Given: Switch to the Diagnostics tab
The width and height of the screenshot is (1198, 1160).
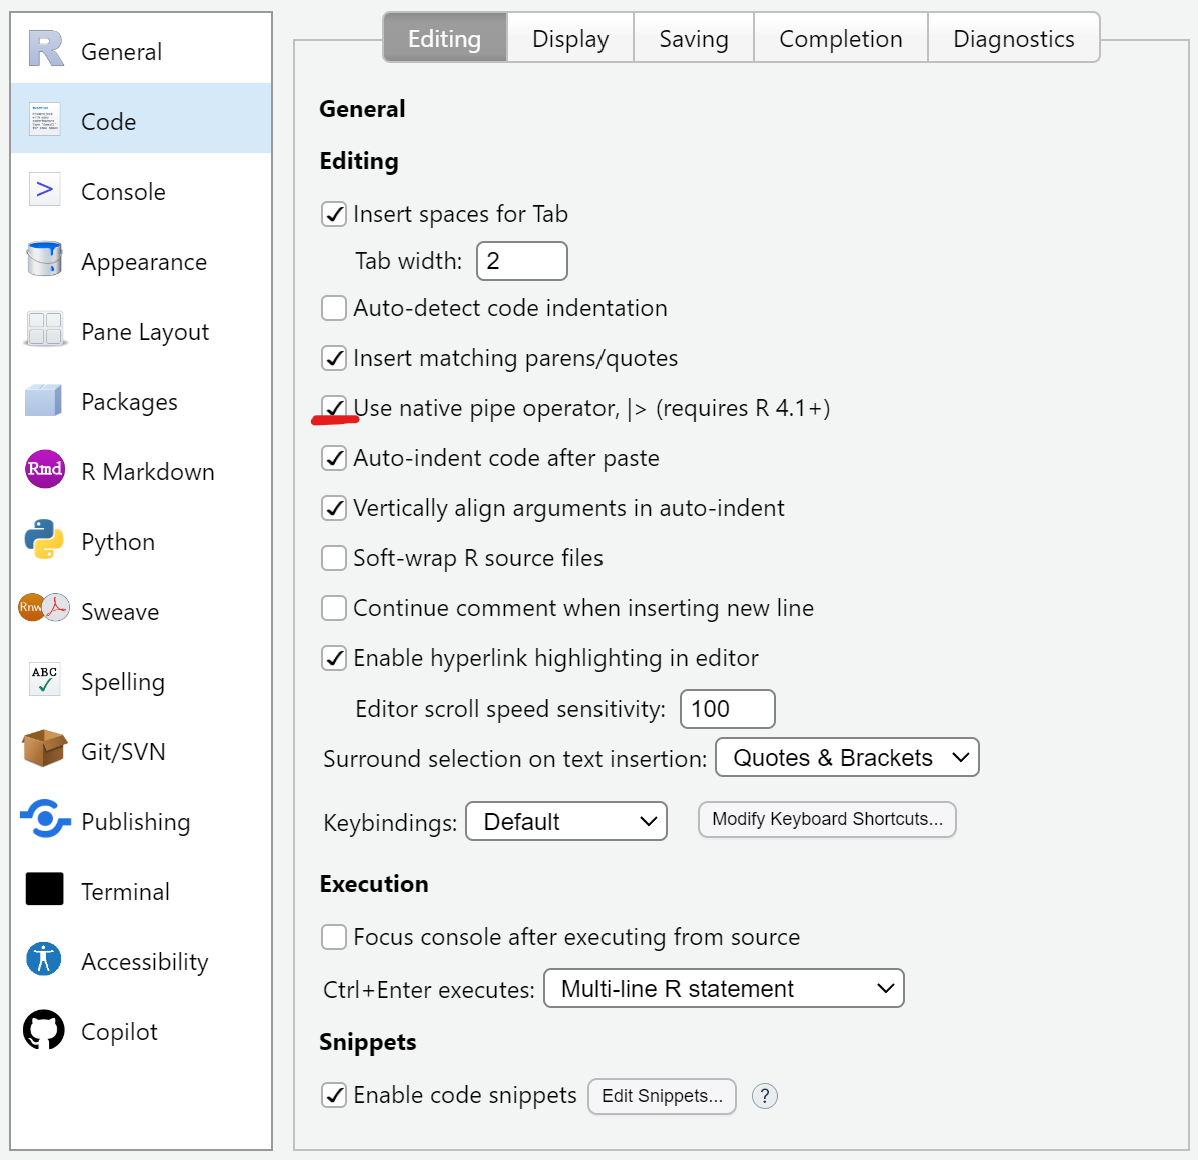Looking at the screenshot, I should pos(1013,39).
